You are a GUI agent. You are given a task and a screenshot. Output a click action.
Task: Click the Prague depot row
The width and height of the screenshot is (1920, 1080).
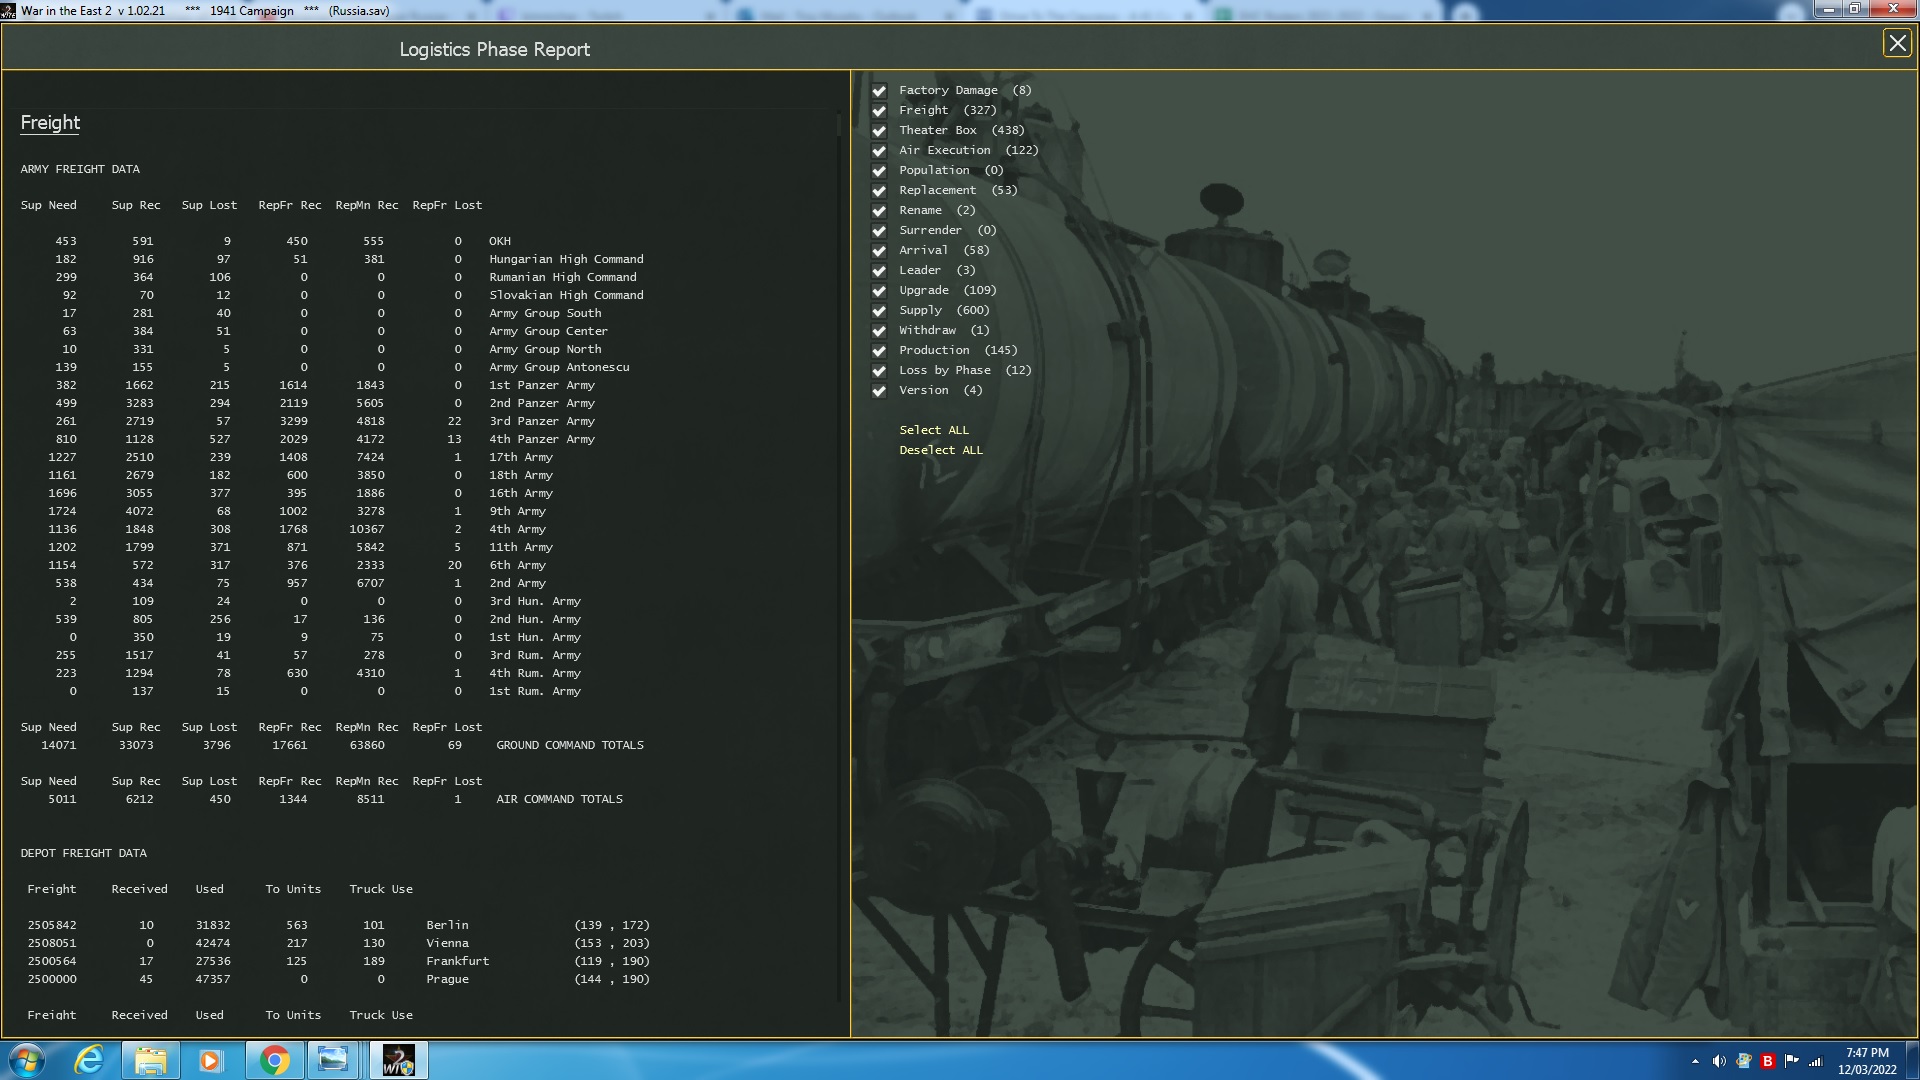point(338,979)
